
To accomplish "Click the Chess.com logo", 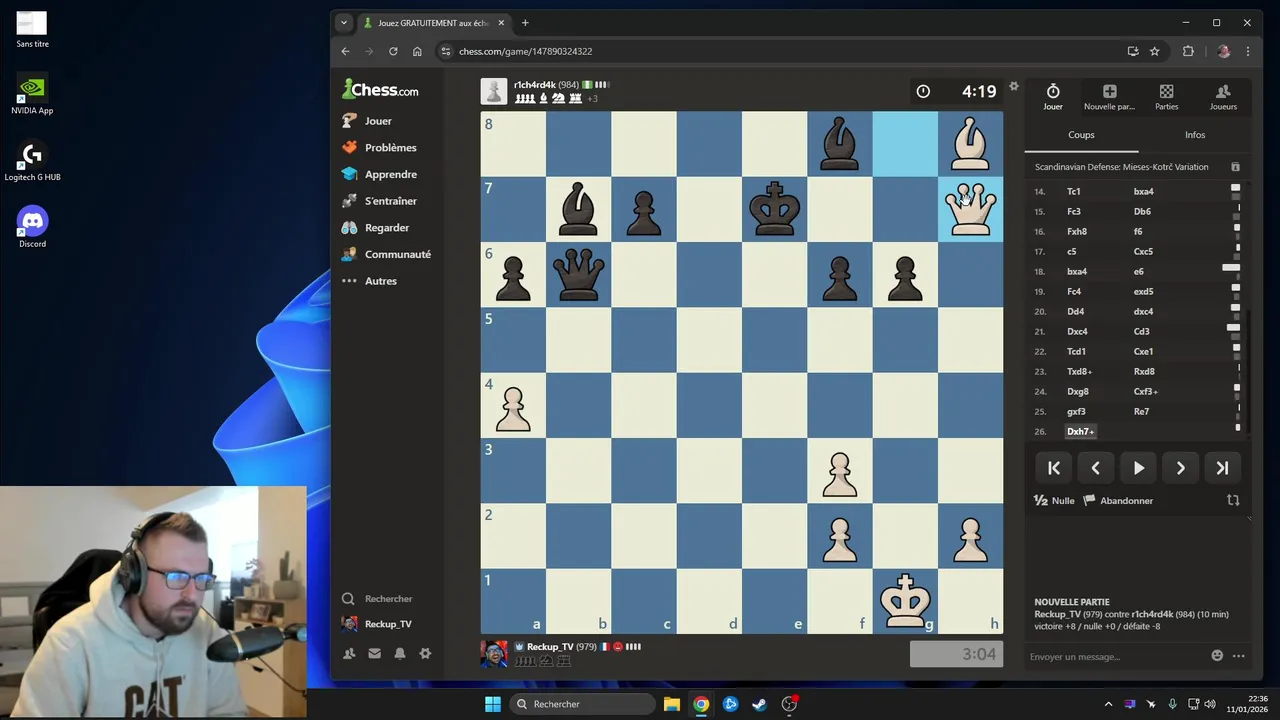I will click(380, 90).
